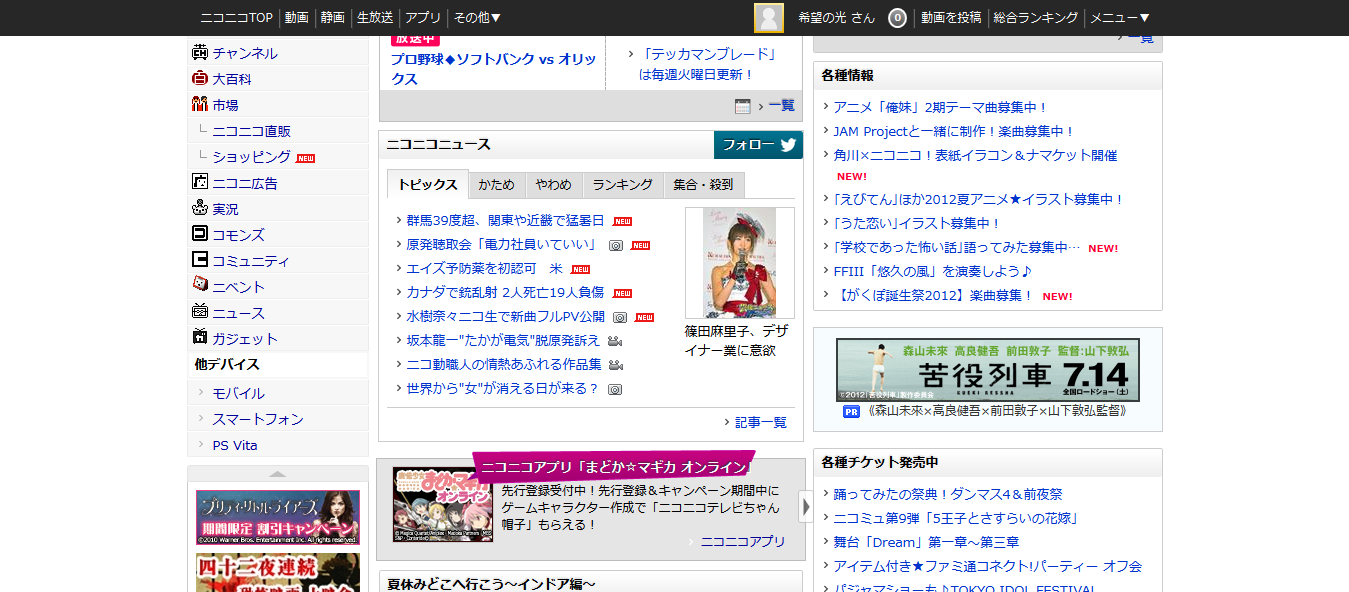Open アニメ「俺妹」2期テーマ曲募集中 link

[940, 107]
